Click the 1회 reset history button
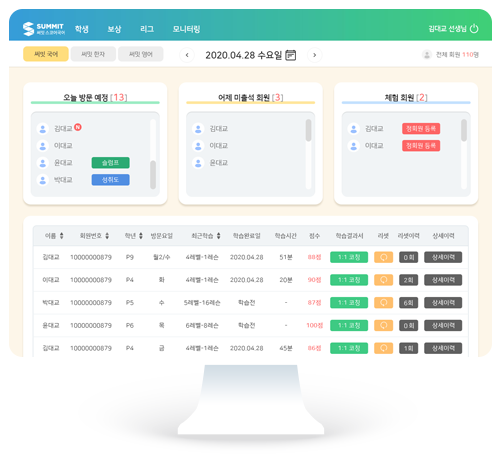 (409, 348)
